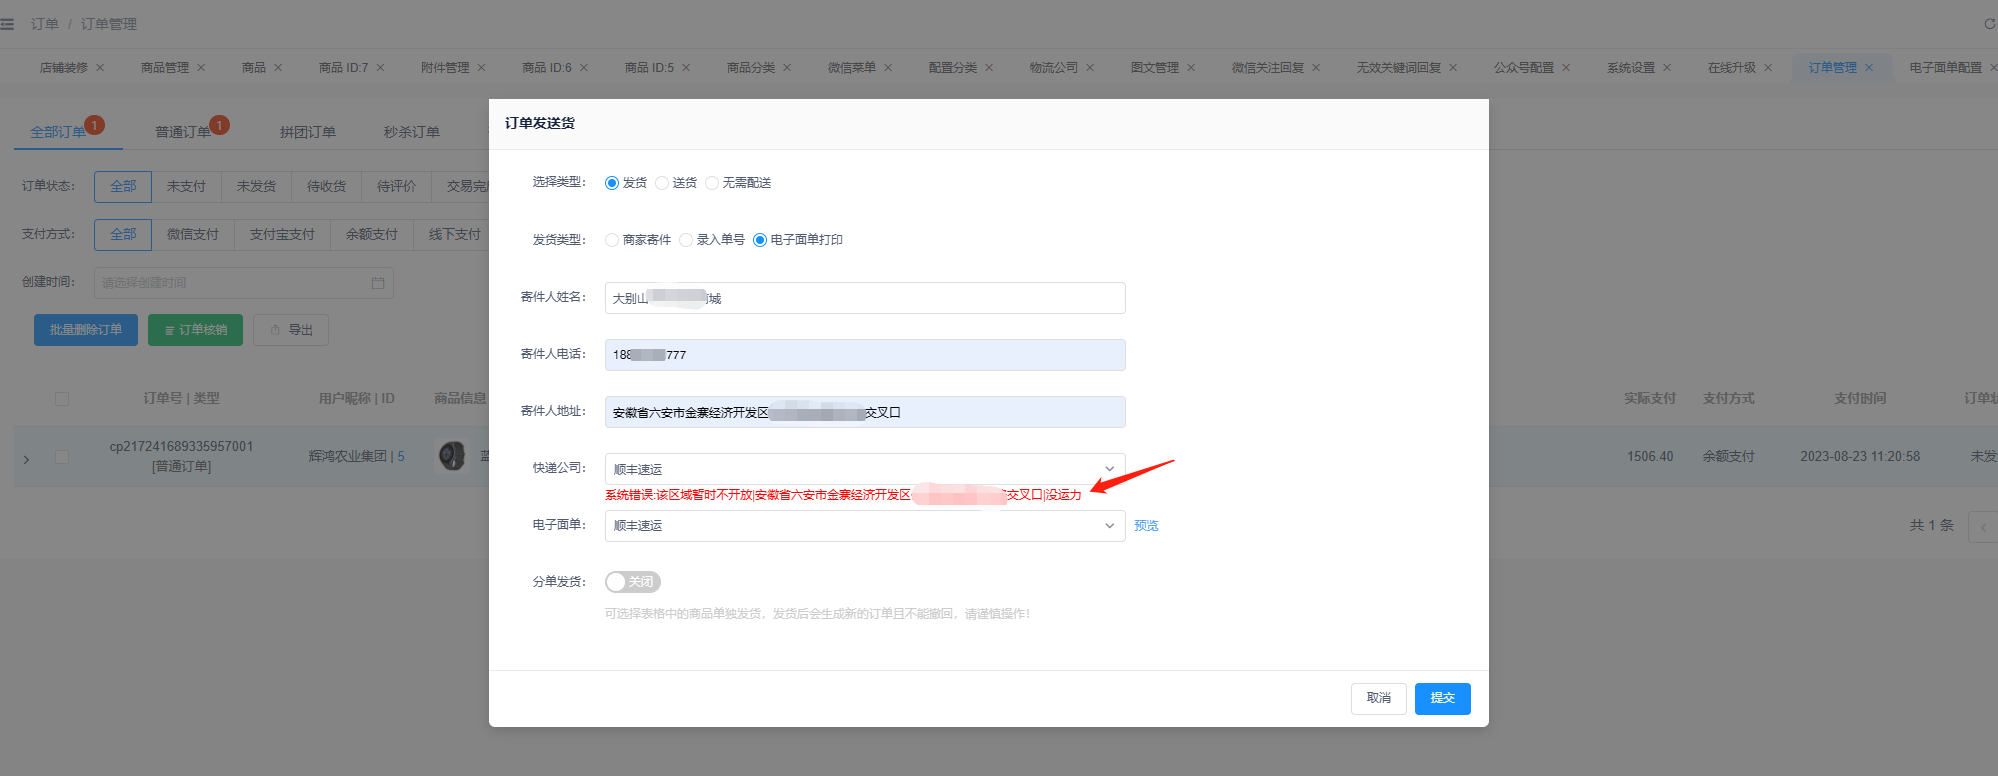Close the 商品分类 tab

click(787, 68)
